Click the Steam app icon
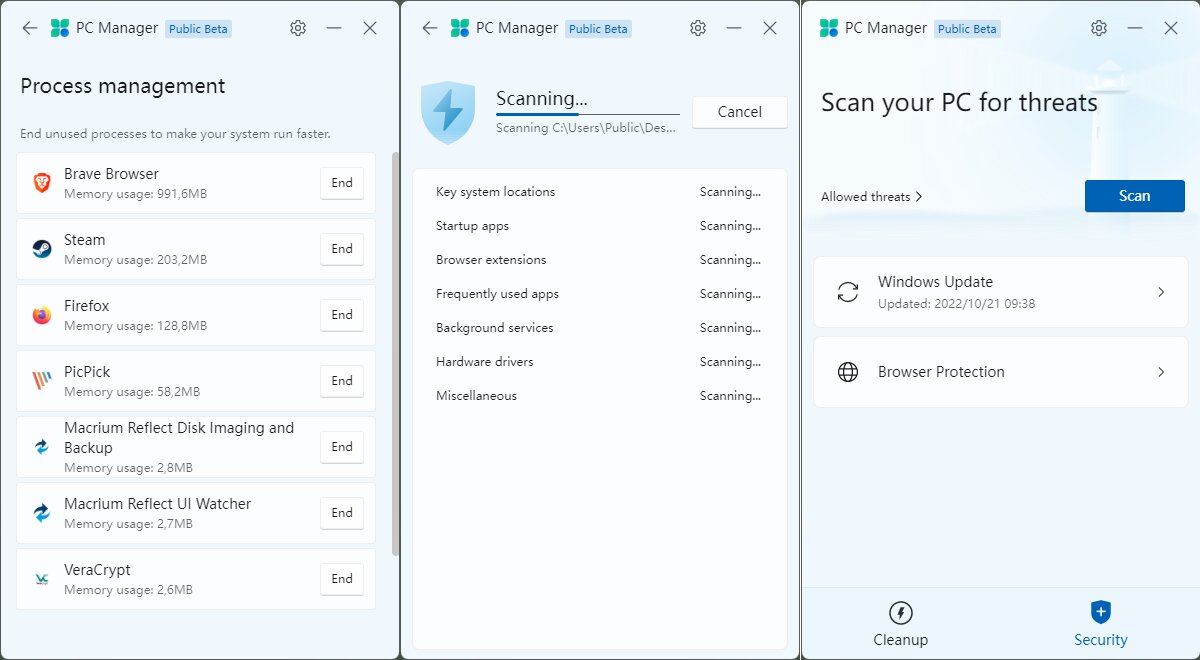Viewport: 1200px width, 660px height. point(42,249)
